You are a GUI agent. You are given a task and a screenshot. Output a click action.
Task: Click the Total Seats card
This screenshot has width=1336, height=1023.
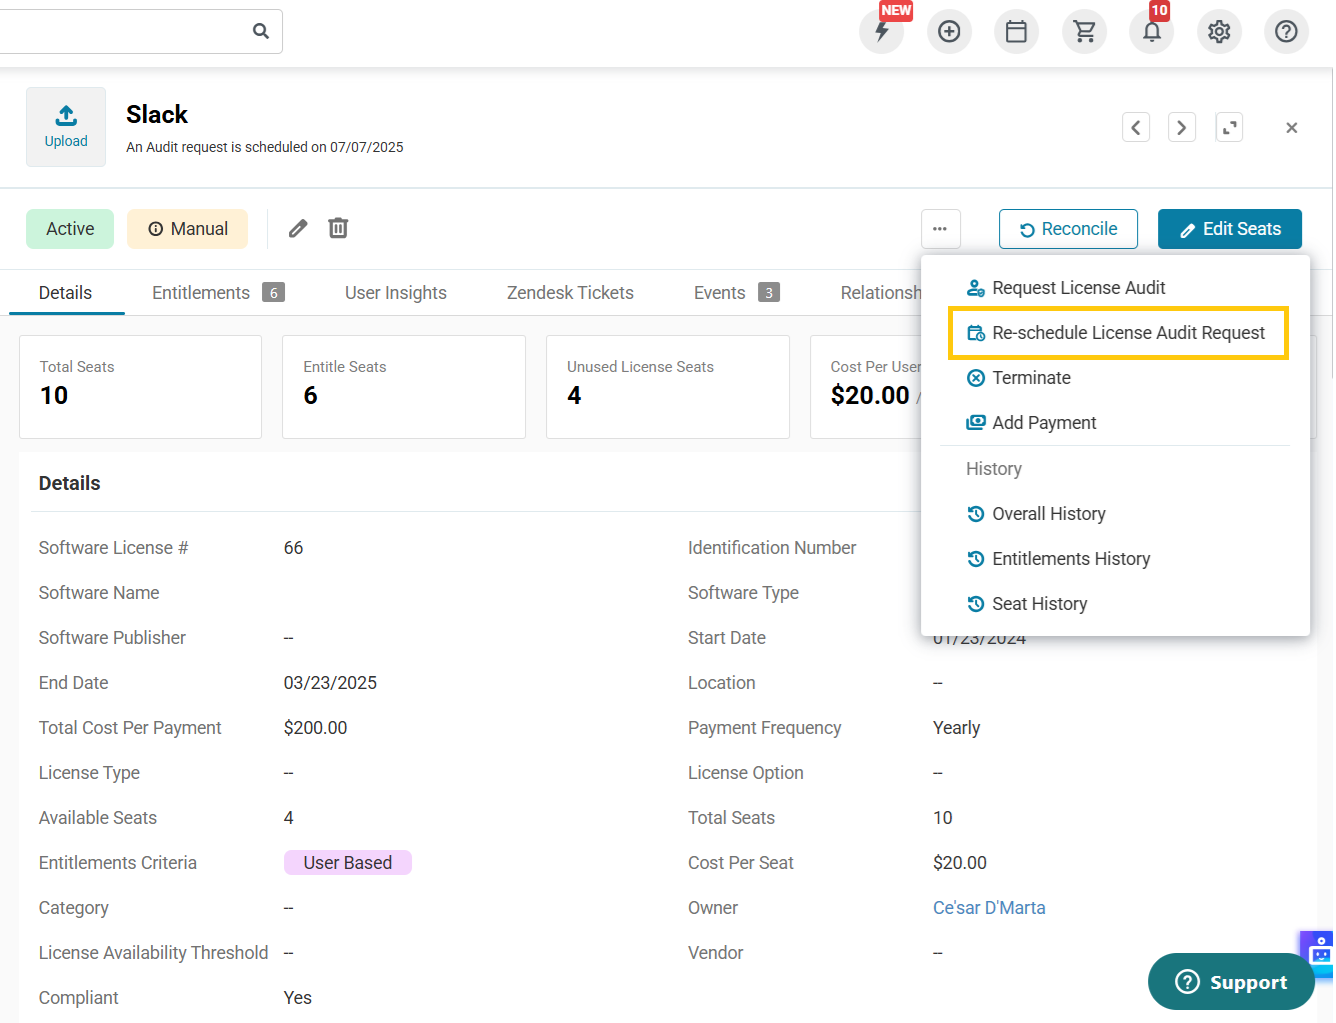141,387
